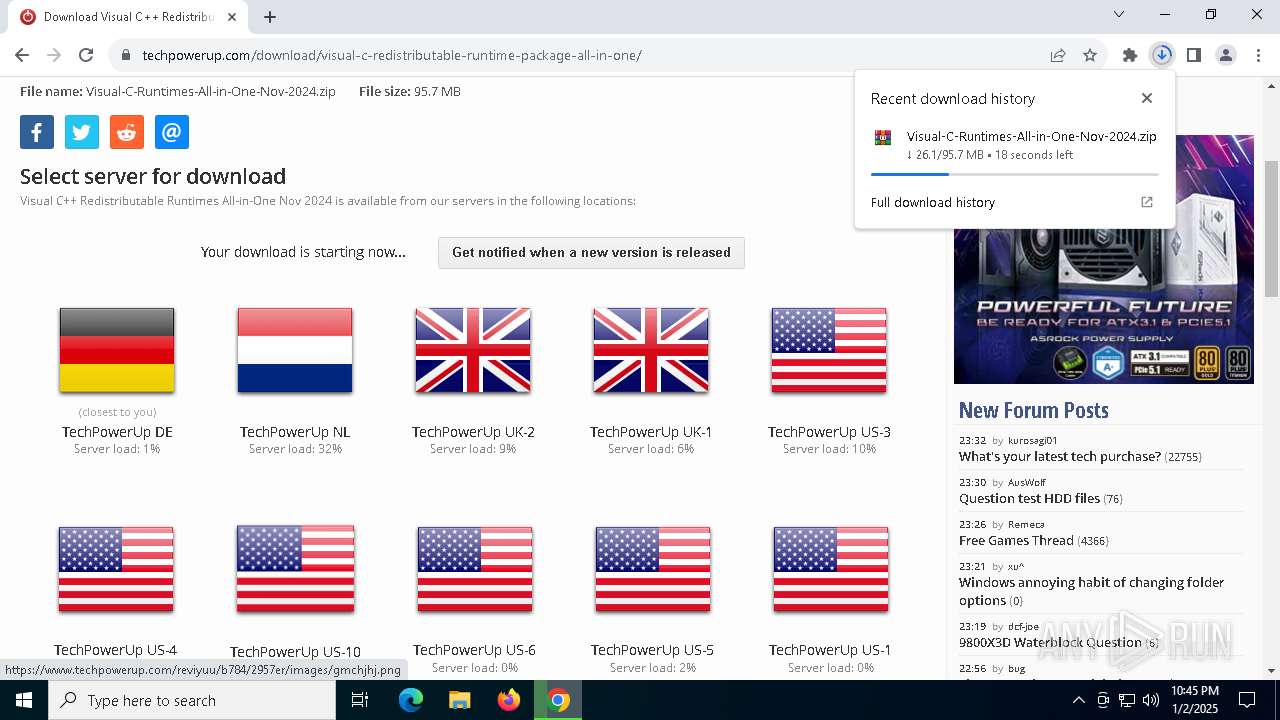The image size is (1280, 720).
Task: Click the download progress bar
Action: pyautogui.click(x=1015, y=174)
